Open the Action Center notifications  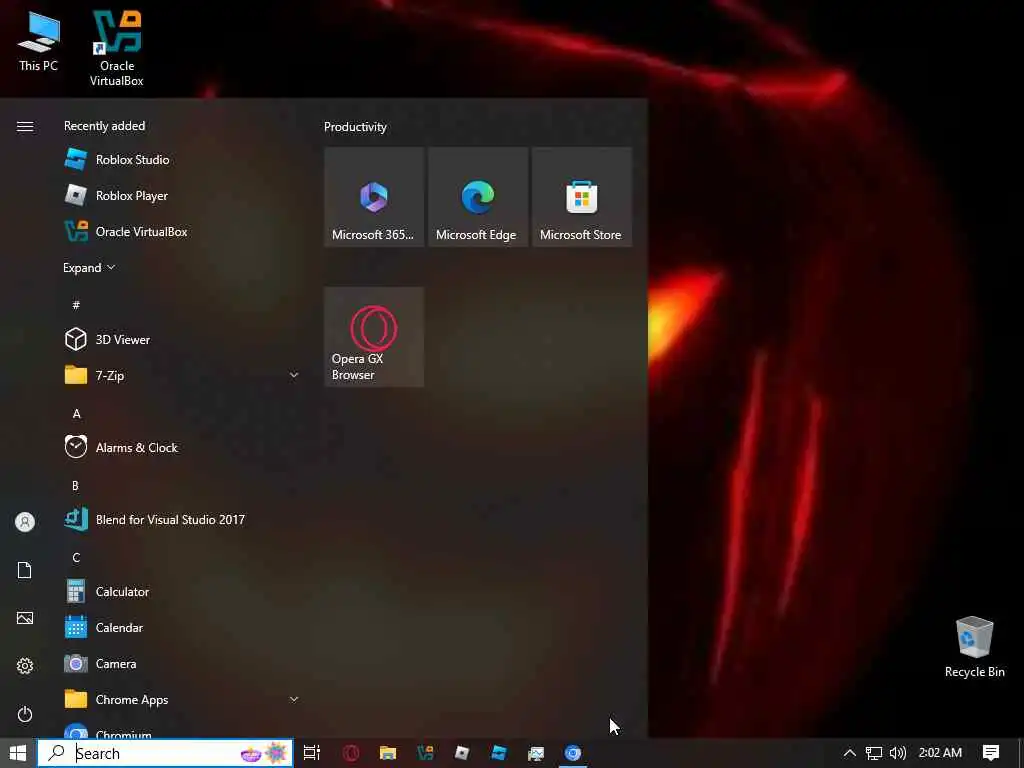point(991,753)
